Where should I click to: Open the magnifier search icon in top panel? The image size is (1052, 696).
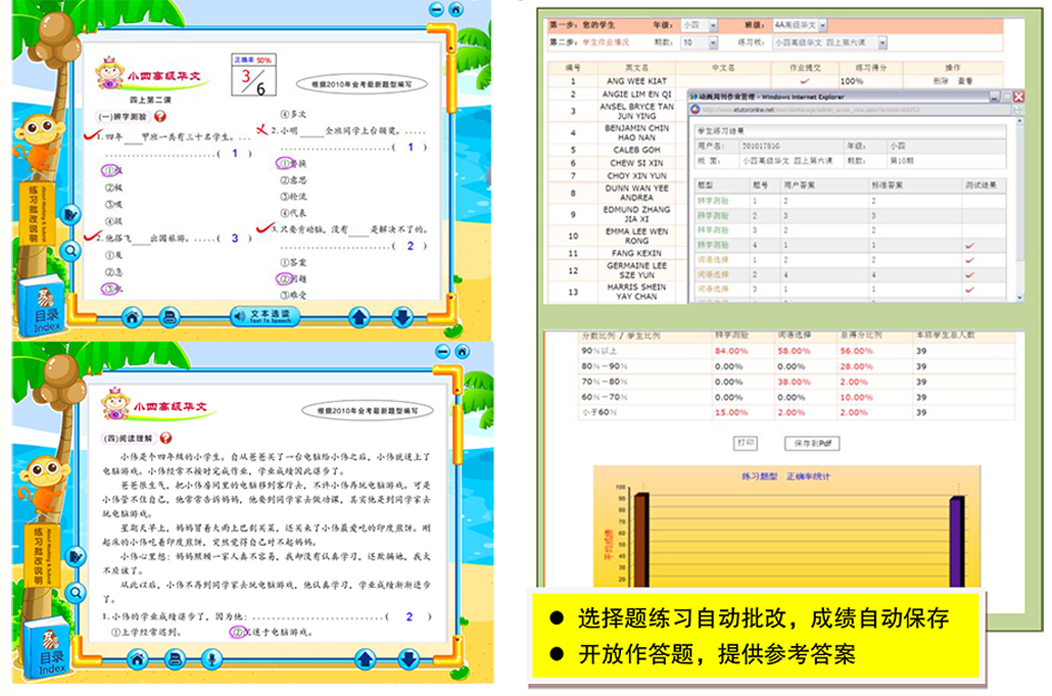tap(72, 250)
